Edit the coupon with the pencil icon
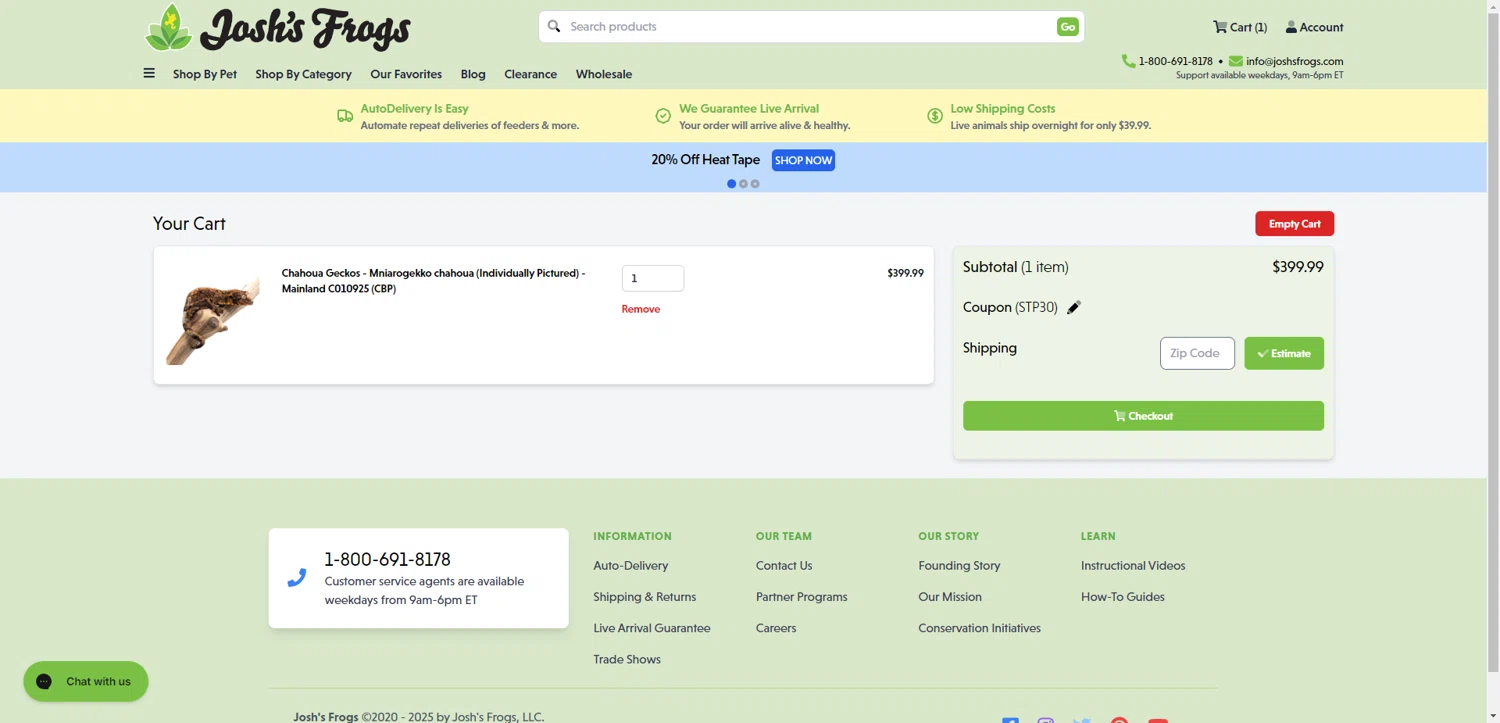Viewport: 1500px width, 723px height. coord(1074,308)
